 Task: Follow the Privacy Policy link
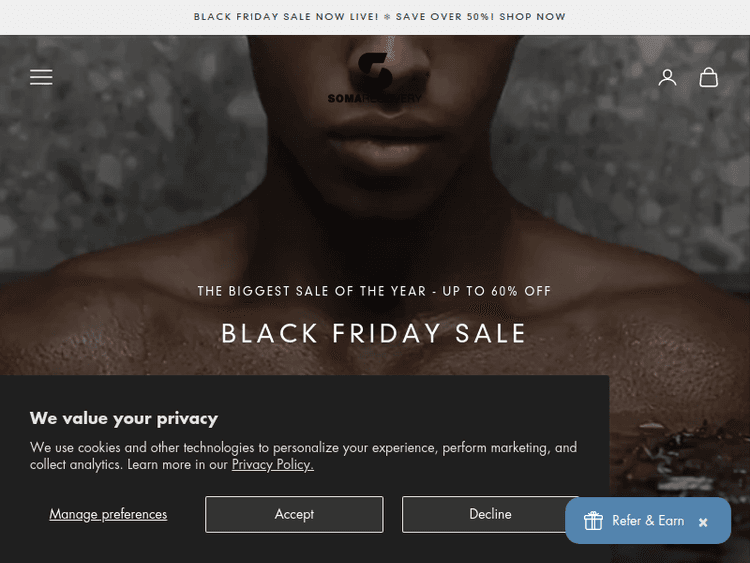pyautogui.click(x=273, y=464)
